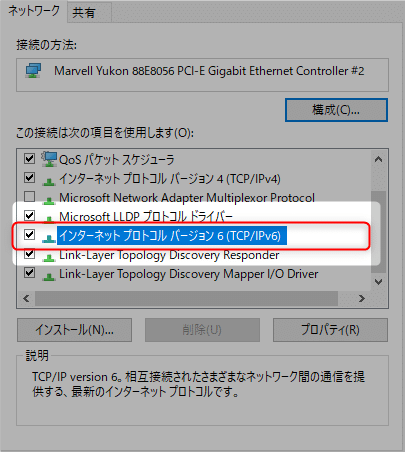Toggle the QoS パケット スケジューラ checkbox

pos(29,158)
